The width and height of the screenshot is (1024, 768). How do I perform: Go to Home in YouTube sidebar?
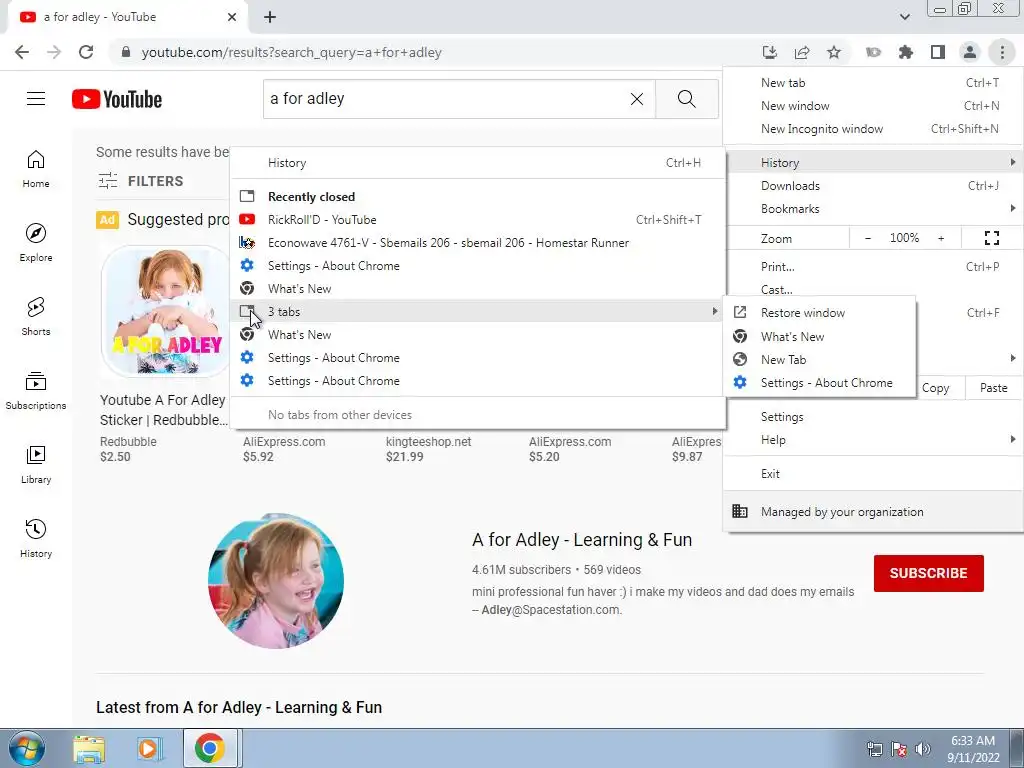pyautogui.click(x=36, y=168)
